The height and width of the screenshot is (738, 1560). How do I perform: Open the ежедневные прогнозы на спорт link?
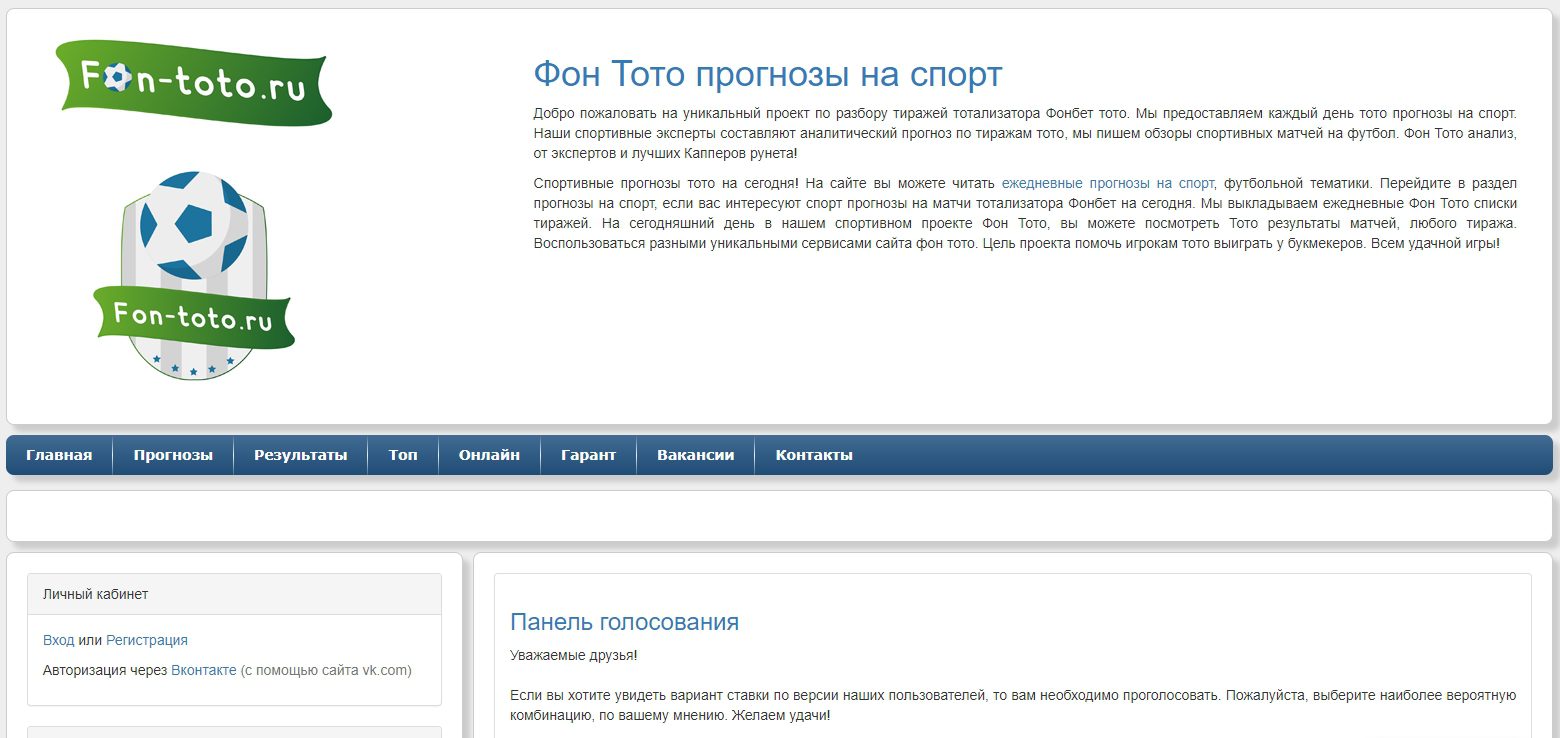[x=1107, y=184]
